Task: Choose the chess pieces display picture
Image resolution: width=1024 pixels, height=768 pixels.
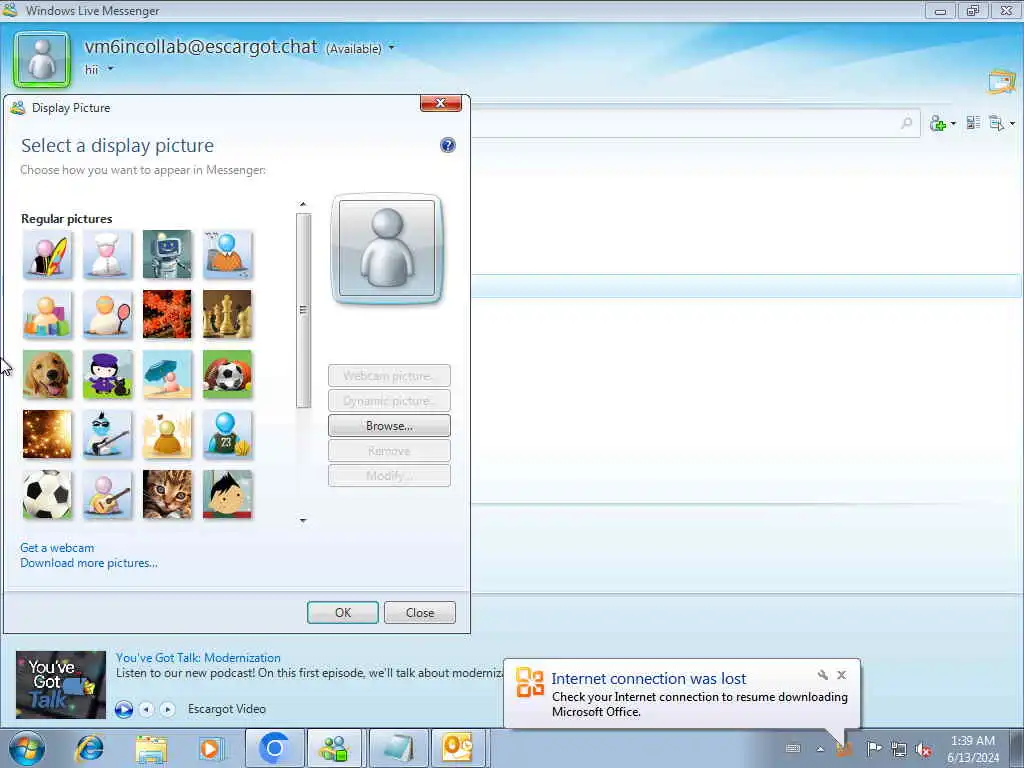Action: 227,315
